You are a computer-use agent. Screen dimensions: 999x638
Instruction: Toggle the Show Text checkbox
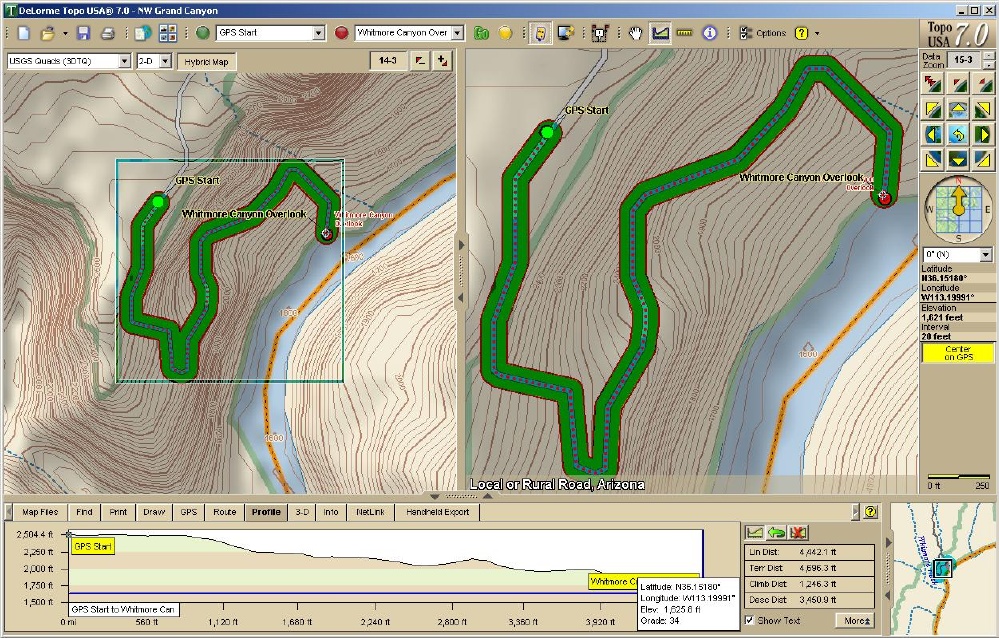751,620
